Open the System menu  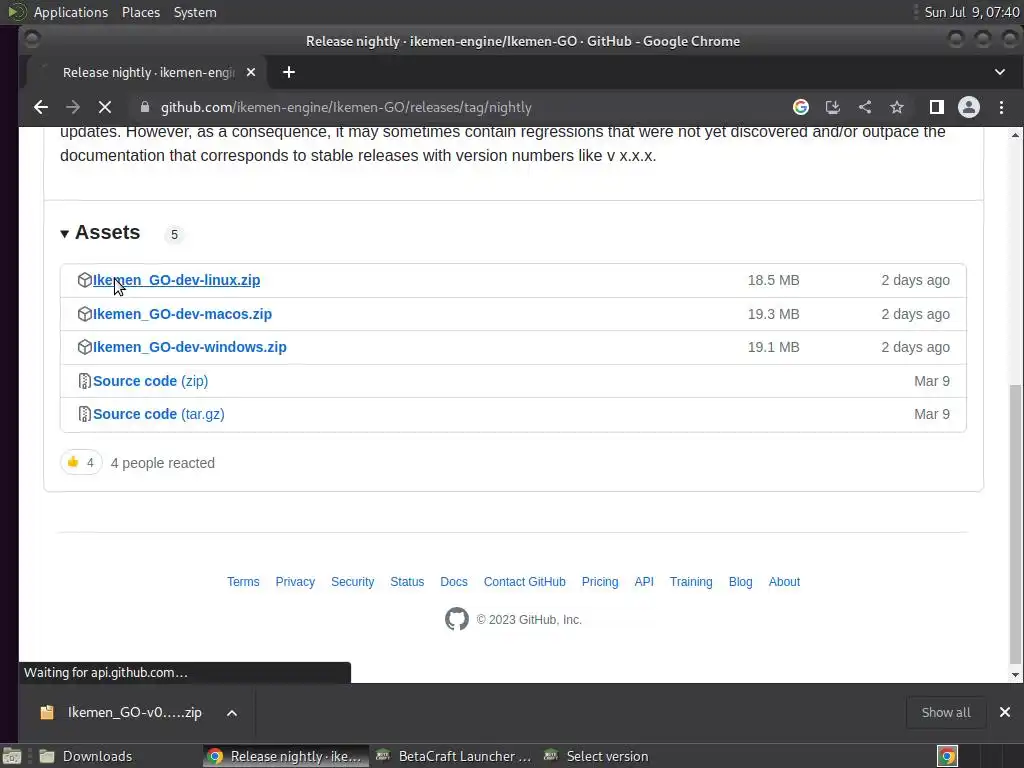(x=195, y=12)
